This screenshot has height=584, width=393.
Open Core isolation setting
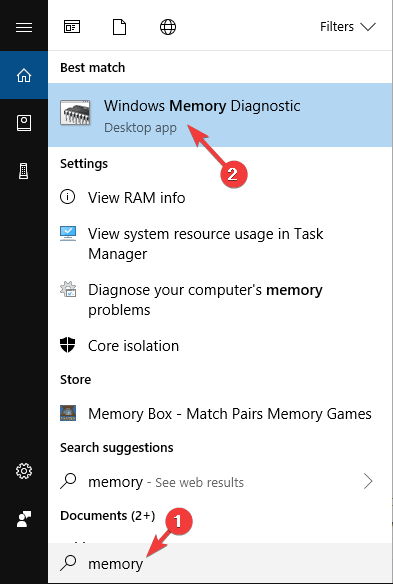(133, 346)
